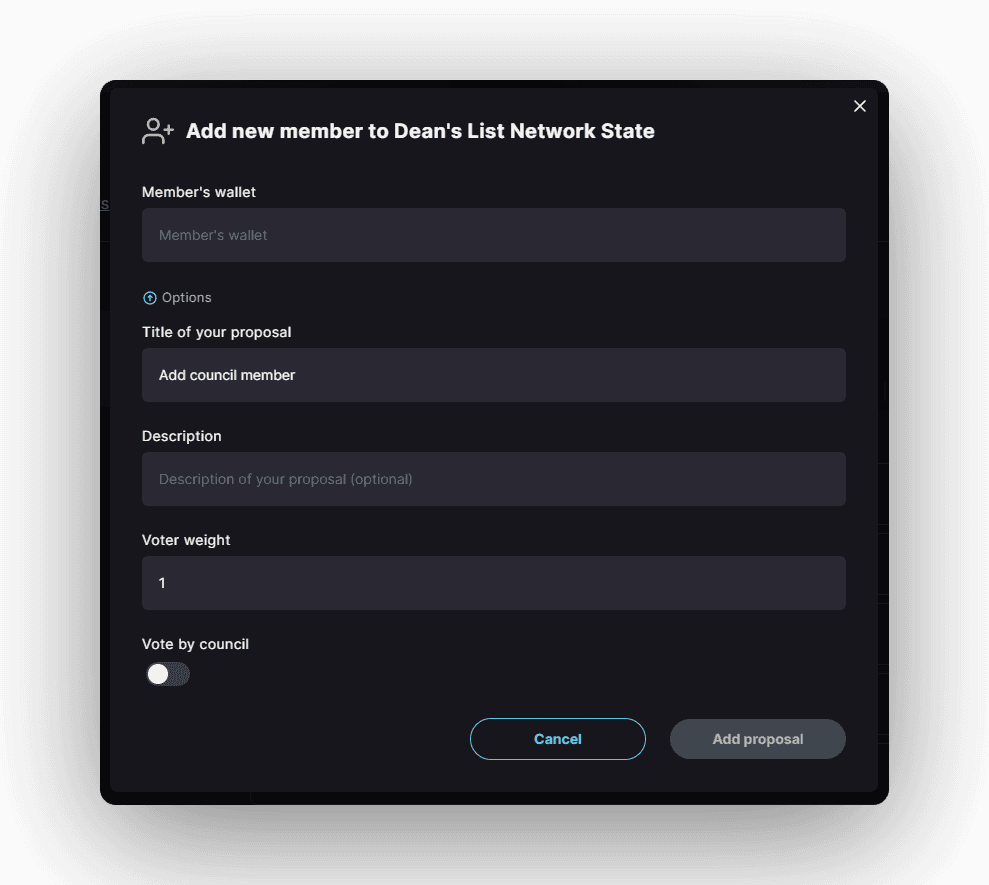Viewport: 989px width, 885px height.
Task: Click the add-user icon in dialog header
Action: (x=158, y=131)
